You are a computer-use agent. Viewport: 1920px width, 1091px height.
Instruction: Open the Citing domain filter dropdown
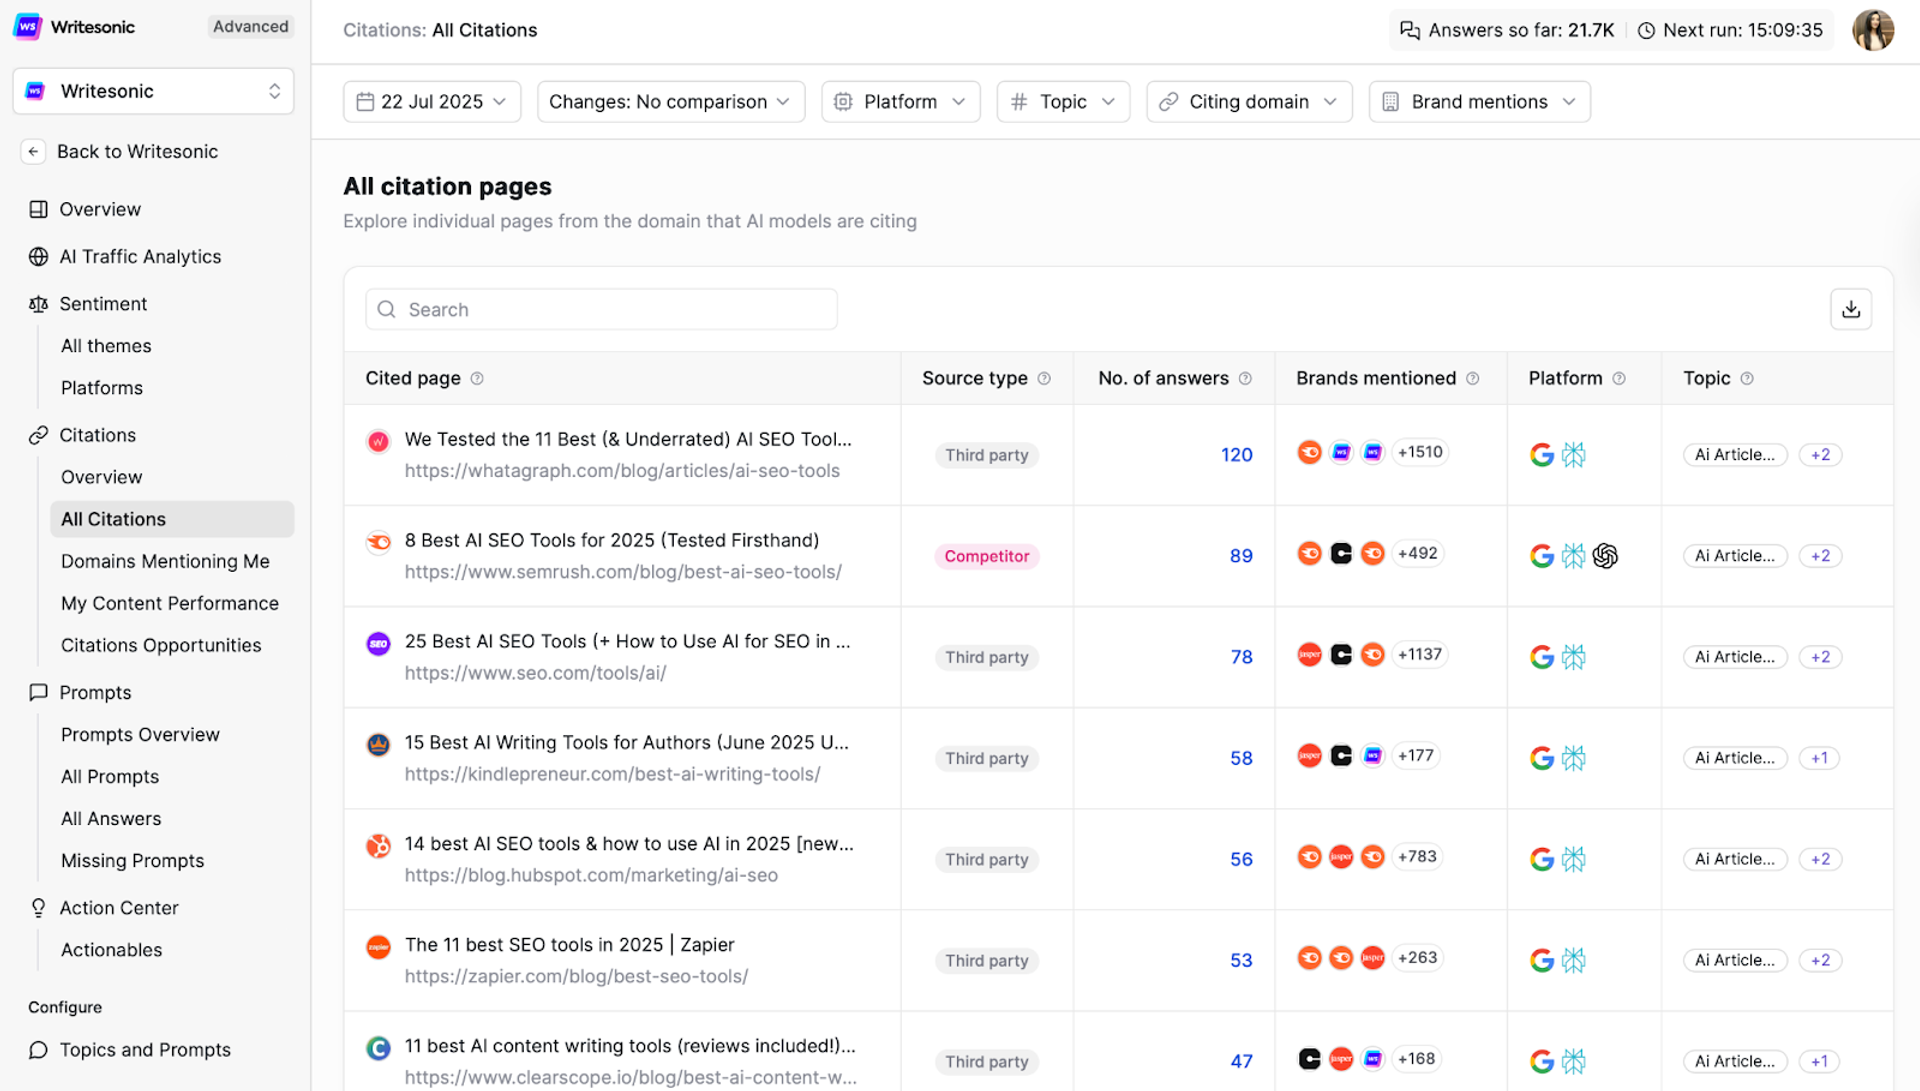[x=1249, y=102]
